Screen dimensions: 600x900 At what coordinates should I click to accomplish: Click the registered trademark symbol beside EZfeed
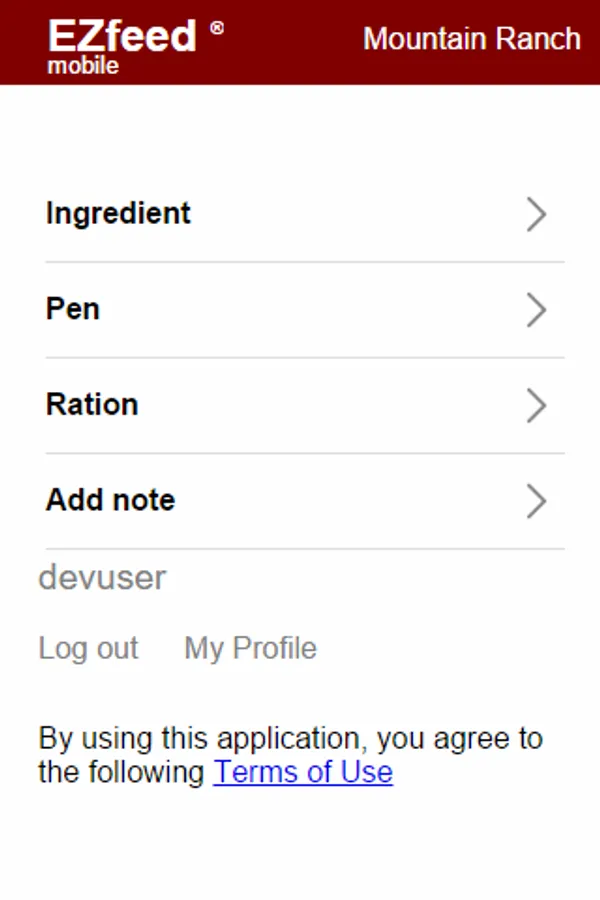click(217, 28)
